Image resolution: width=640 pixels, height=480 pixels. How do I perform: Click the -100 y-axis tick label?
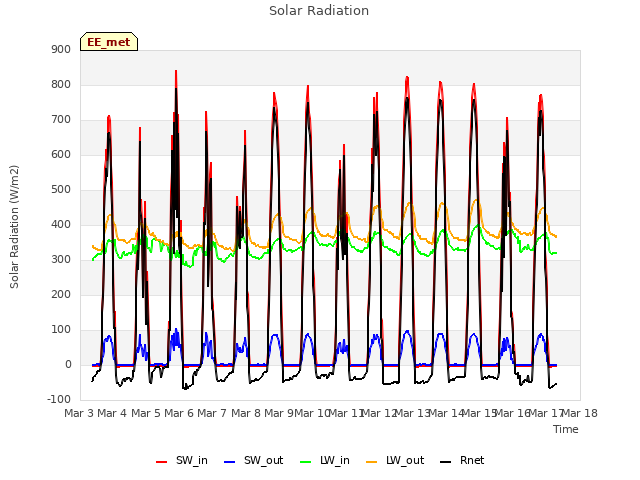coord(59,399)
